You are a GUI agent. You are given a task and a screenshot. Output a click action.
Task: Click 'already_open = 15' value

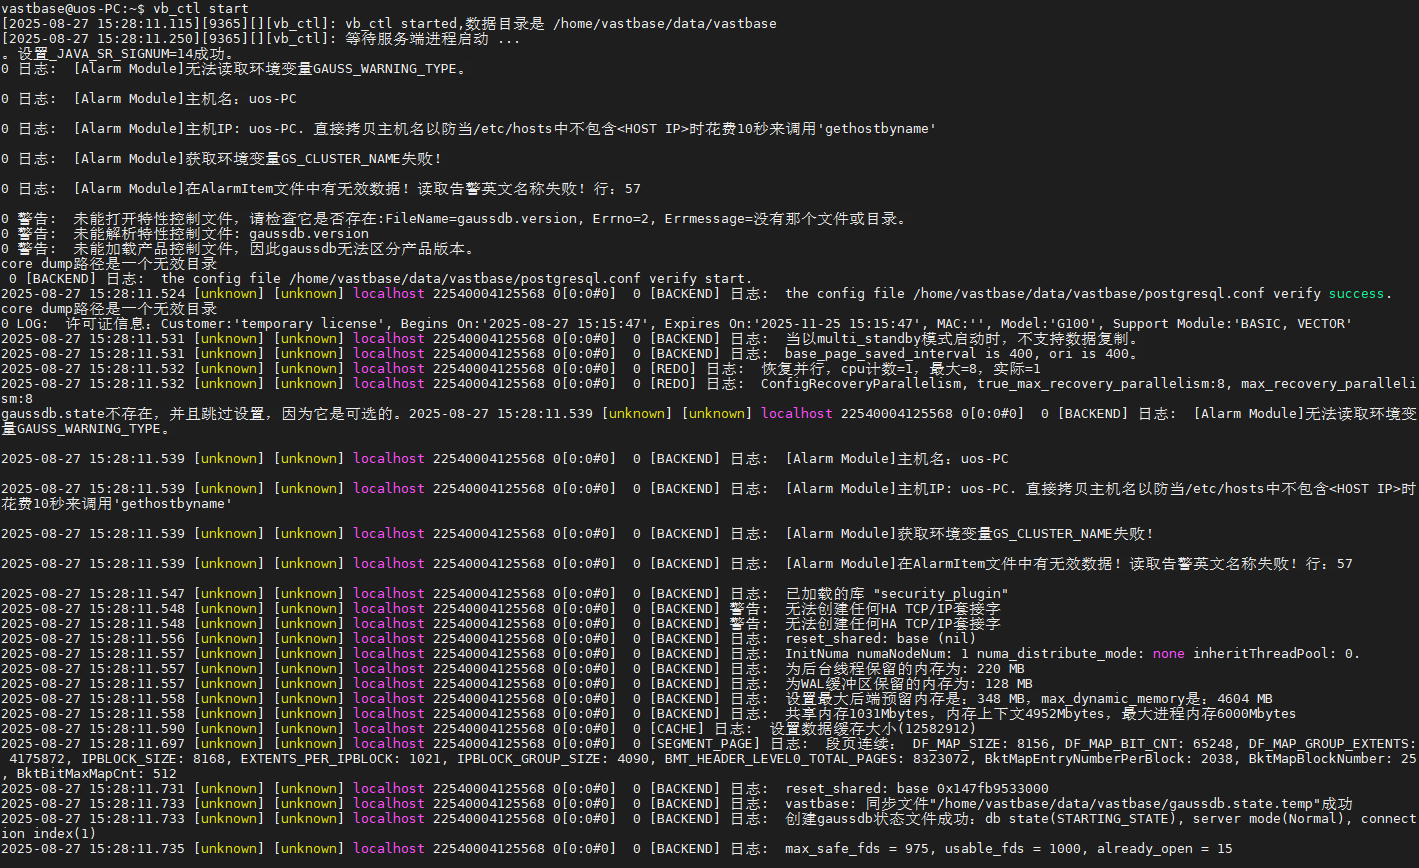coord(1165,848)
